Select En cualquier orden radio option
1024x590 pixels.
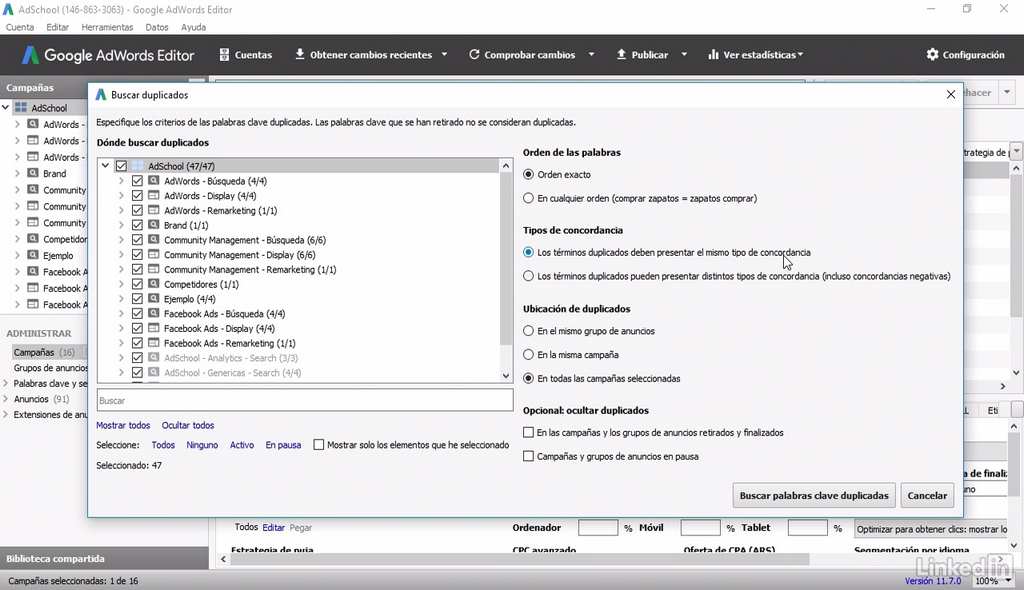[x=528, y=198]
